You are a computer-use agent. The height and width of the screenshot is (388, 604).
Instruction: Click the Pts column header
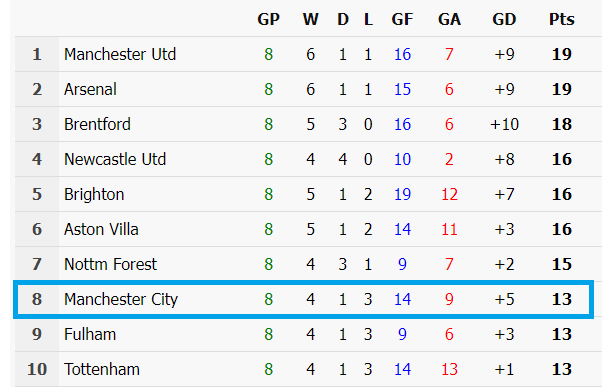tap(562, 19)
